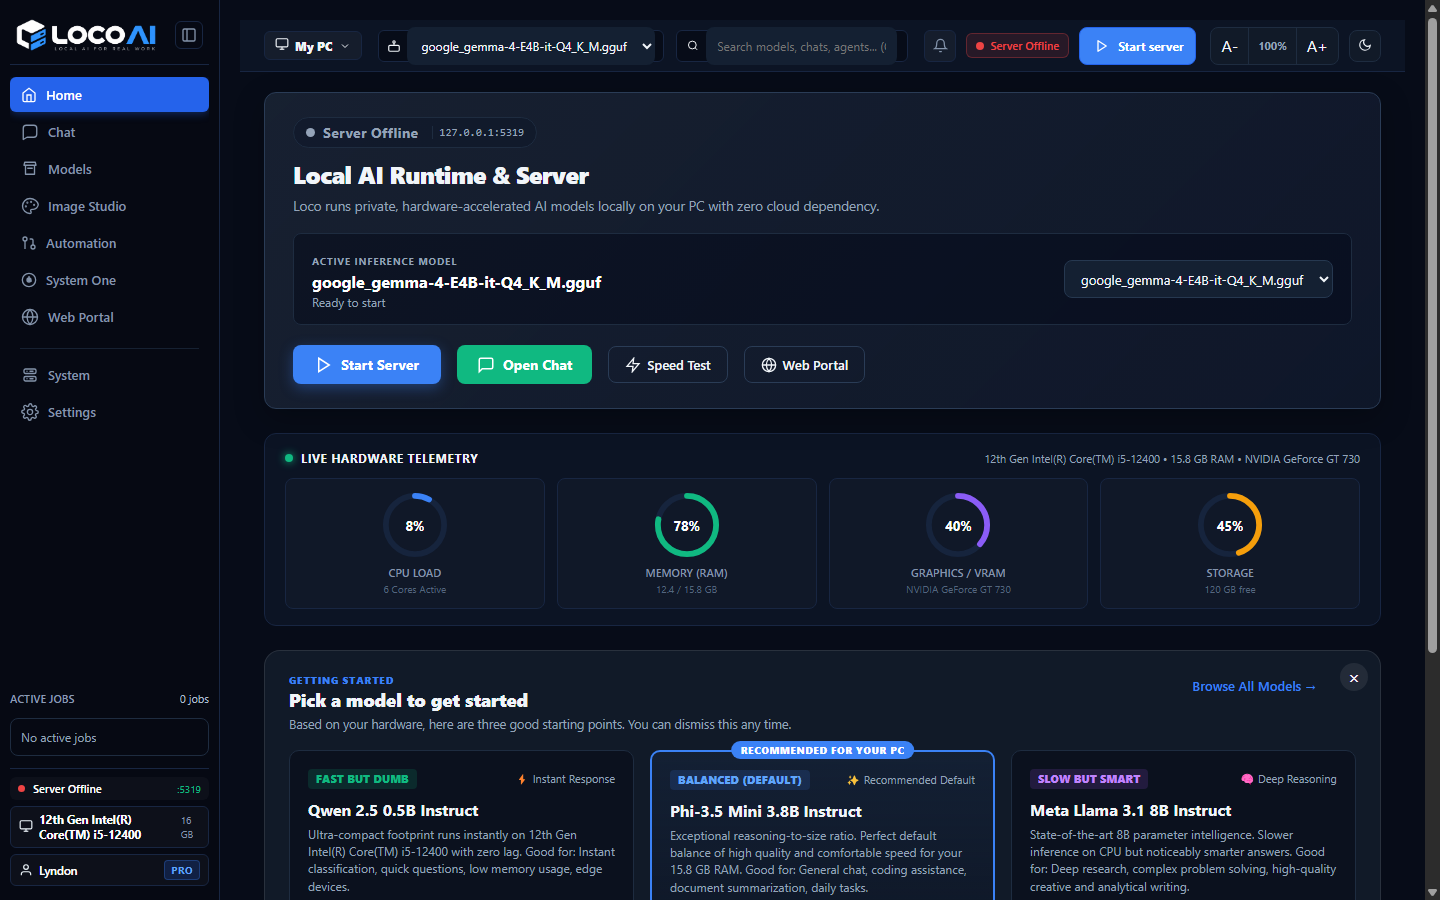Click the Server Offline status badge in top bar

1017,46
